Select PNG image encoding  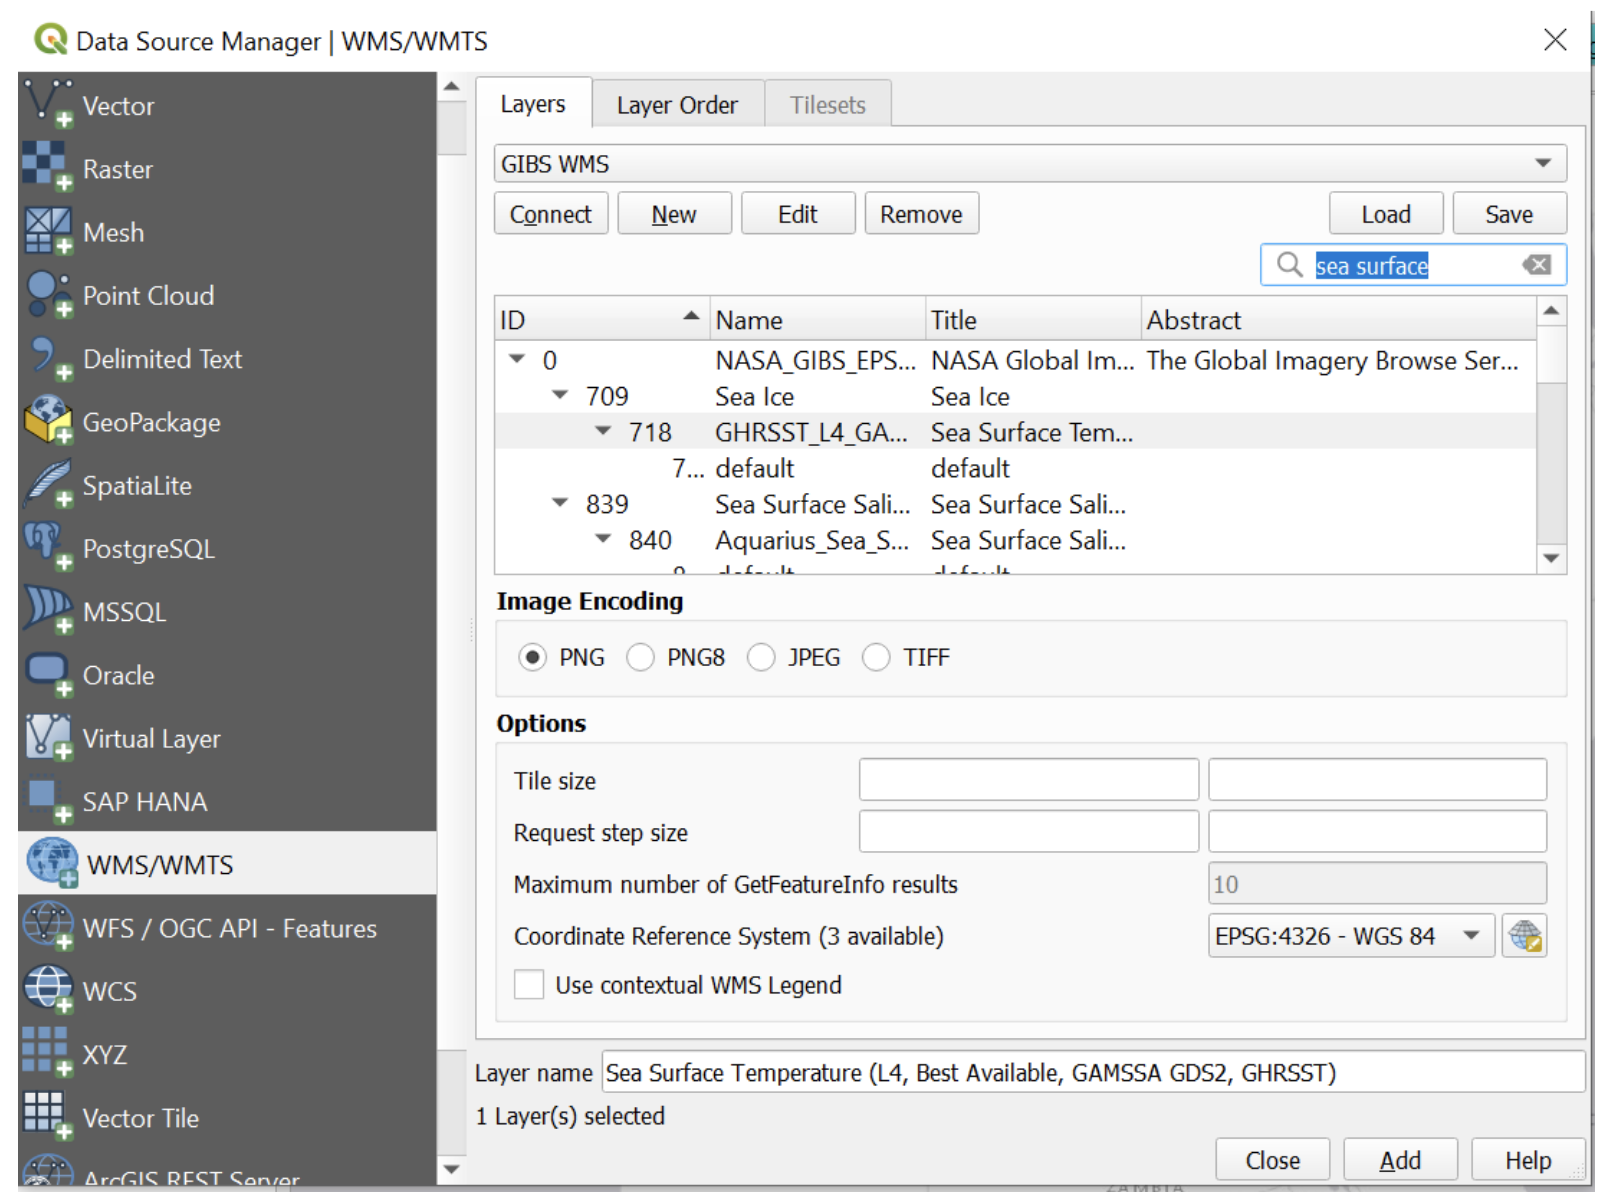tap(532, 657)
